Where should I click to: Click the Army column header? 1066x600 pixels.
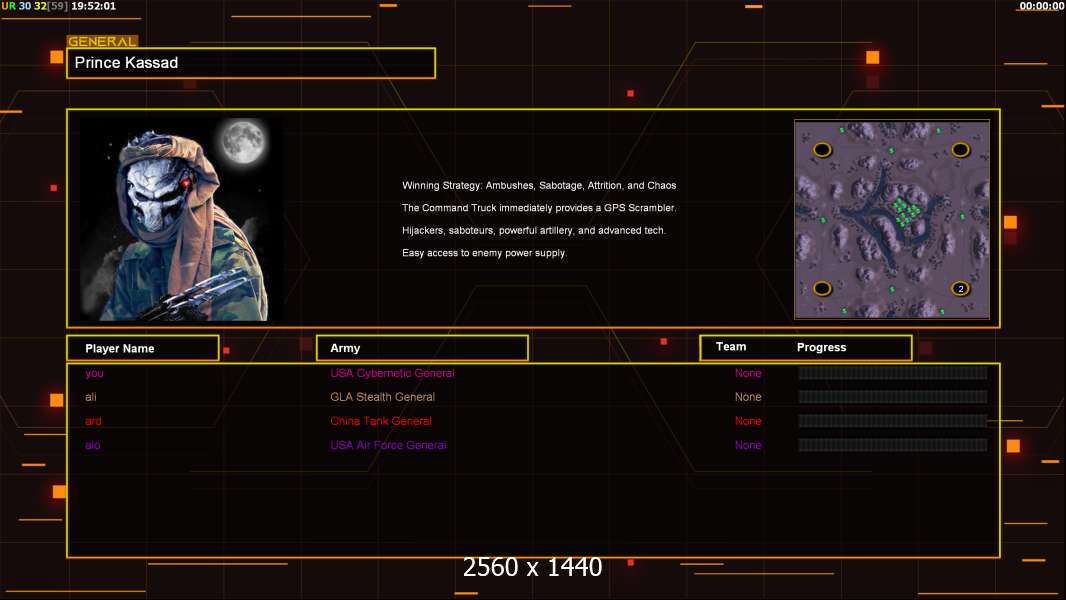click(x=422, y=348)
